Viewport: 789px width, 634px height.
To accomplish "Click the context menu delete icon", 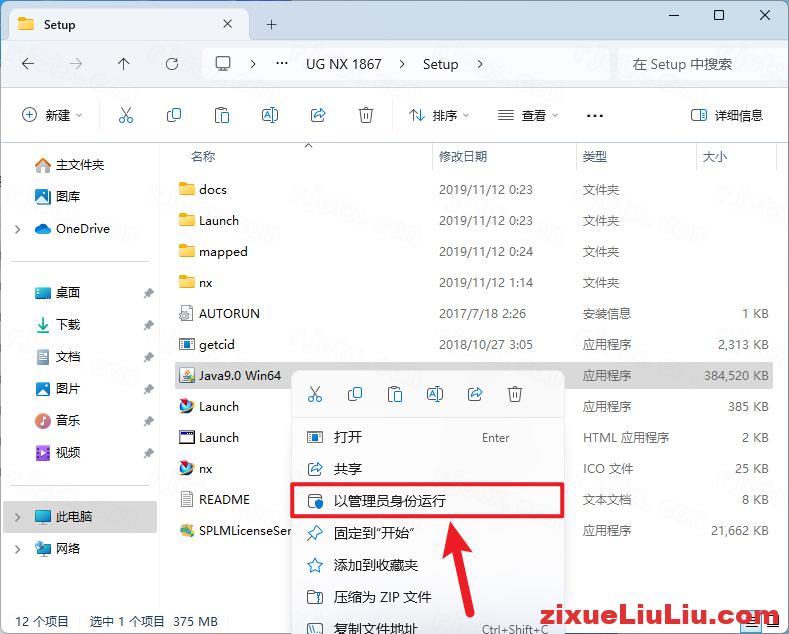I will [515, 394].
